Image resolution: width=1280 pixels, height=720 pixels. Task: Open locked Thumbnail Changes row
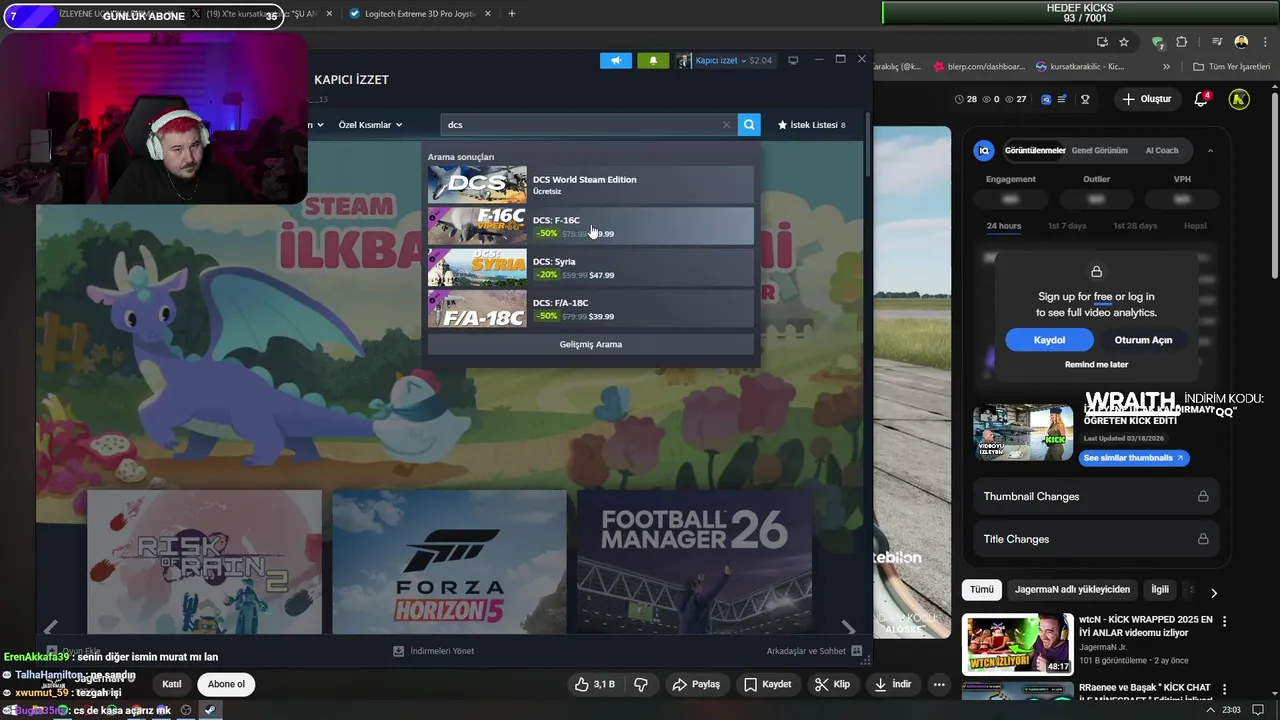point(1096,496)
